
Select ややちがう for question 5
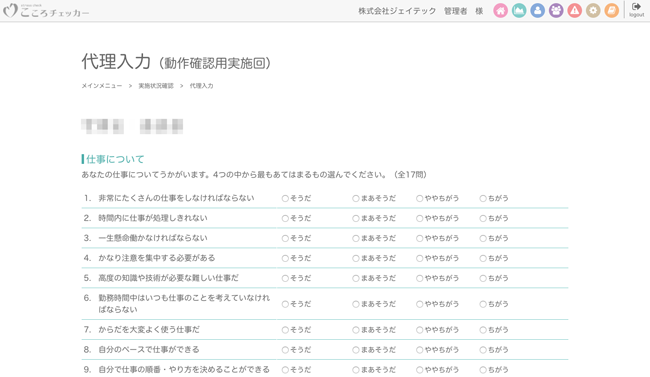pyautogui.click(x=420, y=278)
